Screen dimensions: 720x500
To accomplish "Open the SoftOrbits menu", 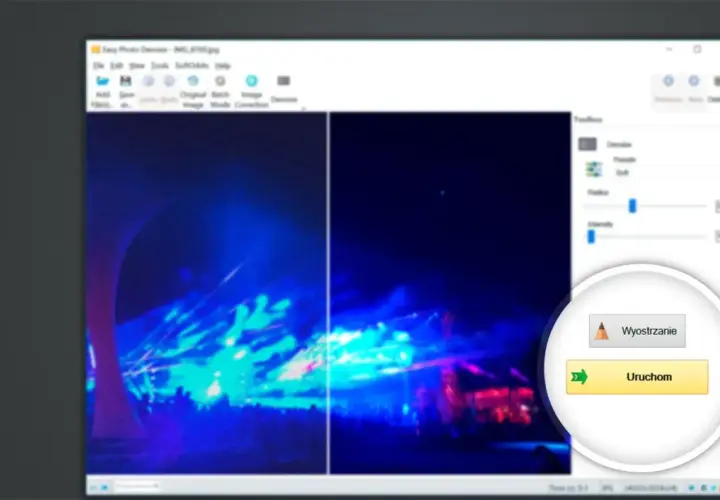I will pyautogui.click(x=192, y=66).
